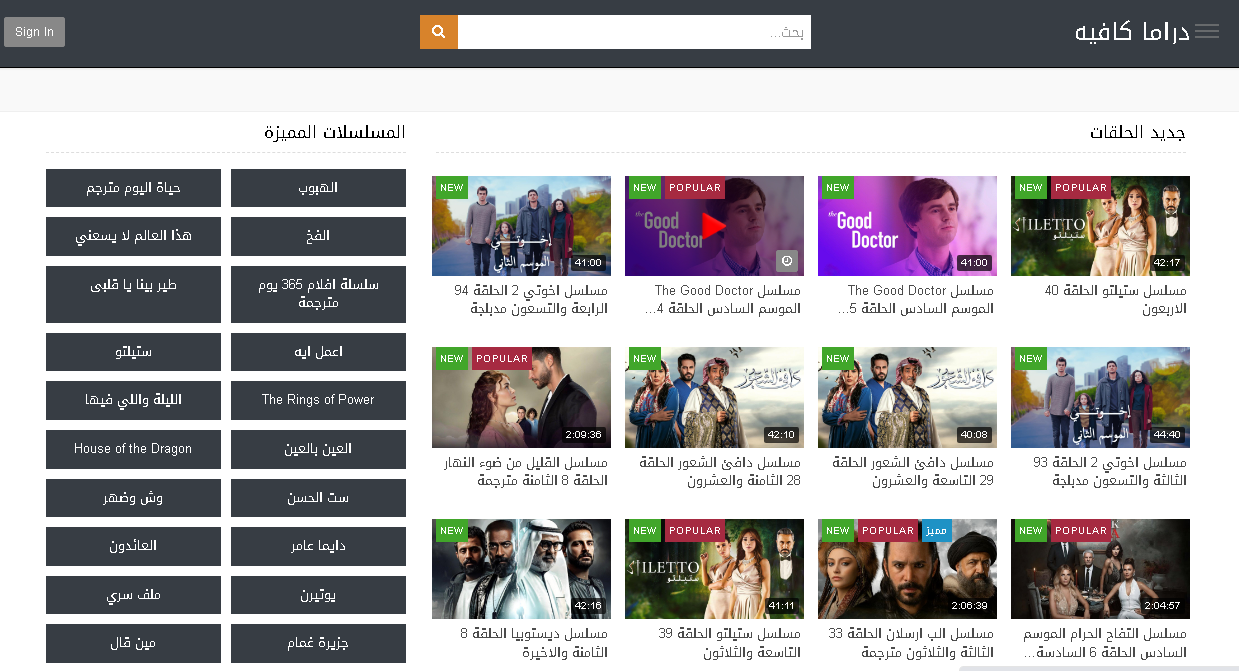Image resolution: width=1239 pixels, height=671 pixels.
Task: Open the Stiletto thumbnail with 41:11 duration
Action: tap(714, 569)
